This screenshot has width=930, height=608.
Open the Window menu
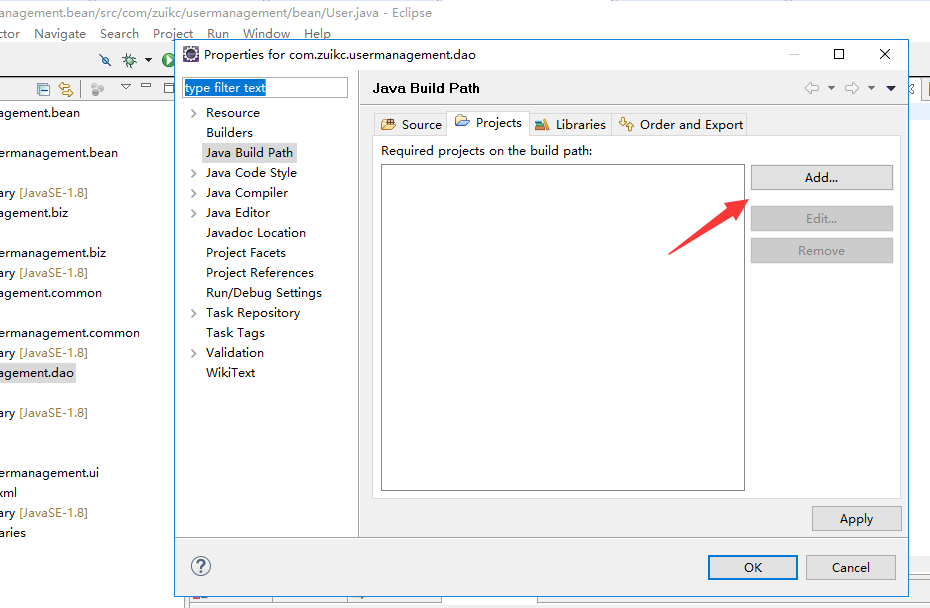(x=266, y=34)
